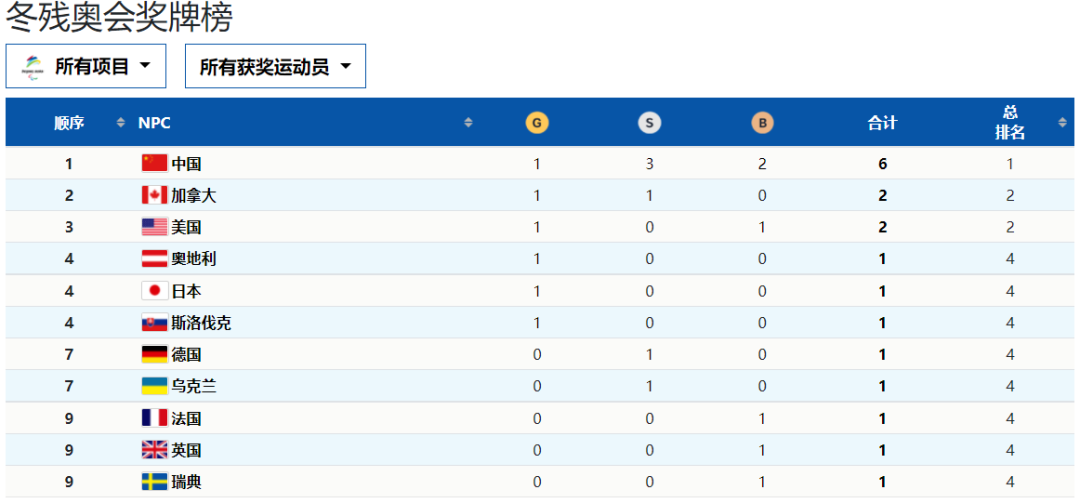The width and height of the screenshot is (1080, 503).
Task: Click the Canada flag icon
Action: pyautogui.click(x=154, y=196)
